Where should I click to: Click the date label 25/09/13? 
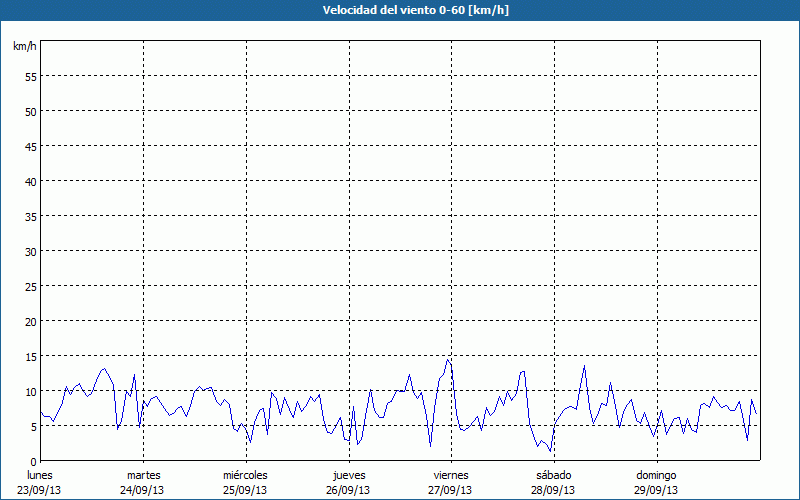[x=245, y=490]
